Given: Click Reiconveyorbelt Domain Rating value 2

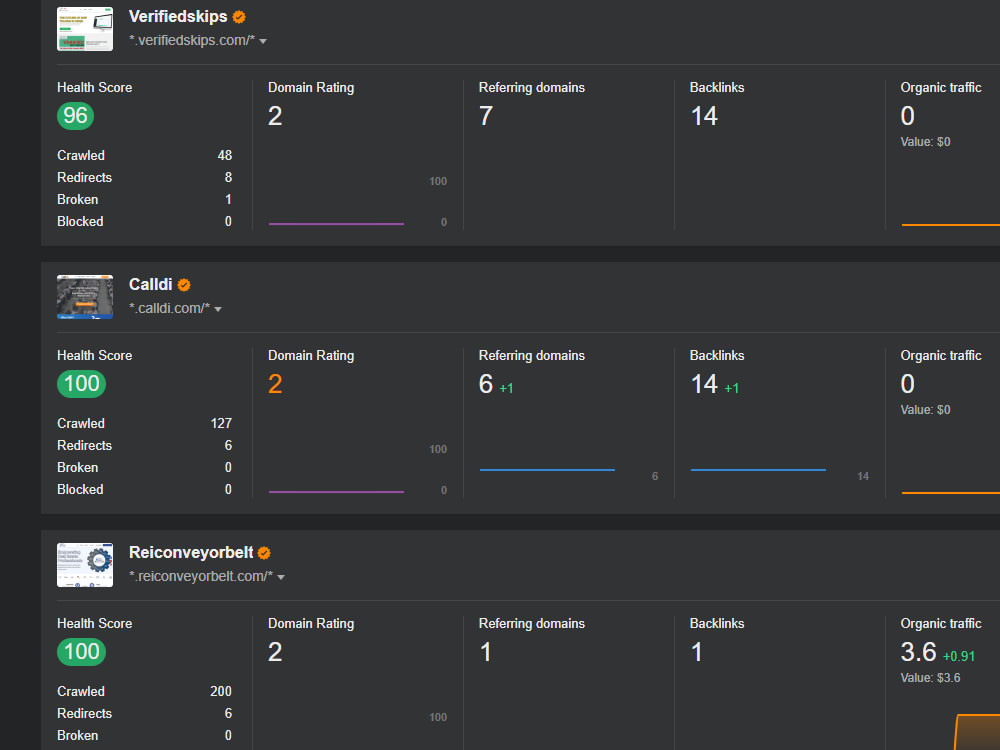Looking at the screenshot, I should 275,652.
